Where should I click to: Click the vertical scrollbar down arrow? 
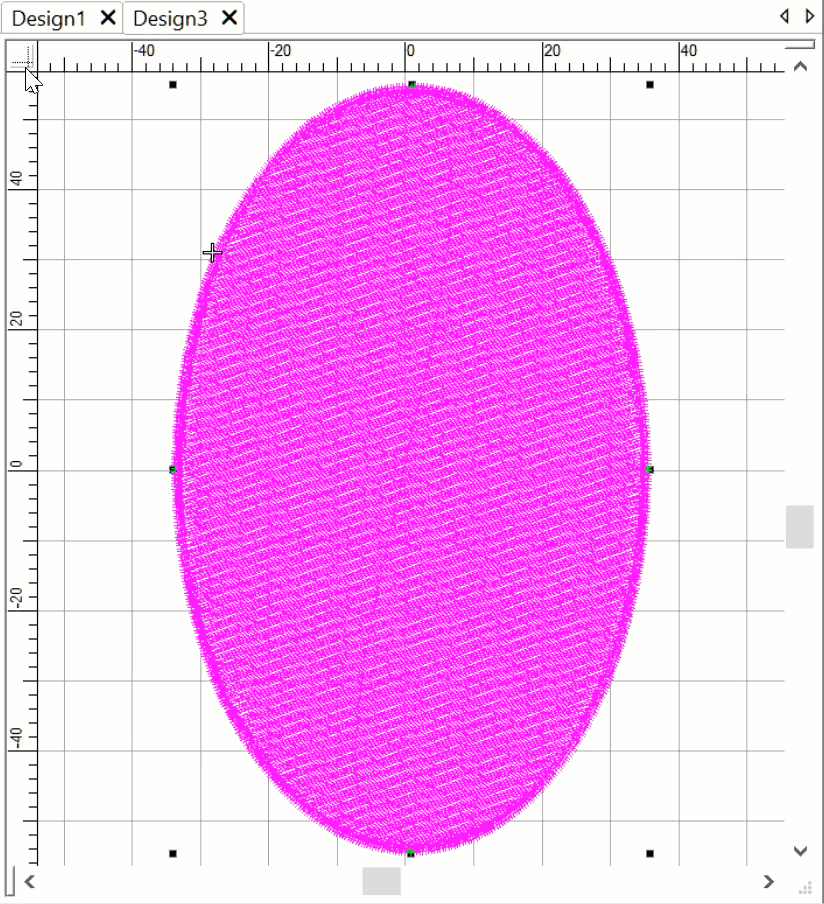coord(799,851)
